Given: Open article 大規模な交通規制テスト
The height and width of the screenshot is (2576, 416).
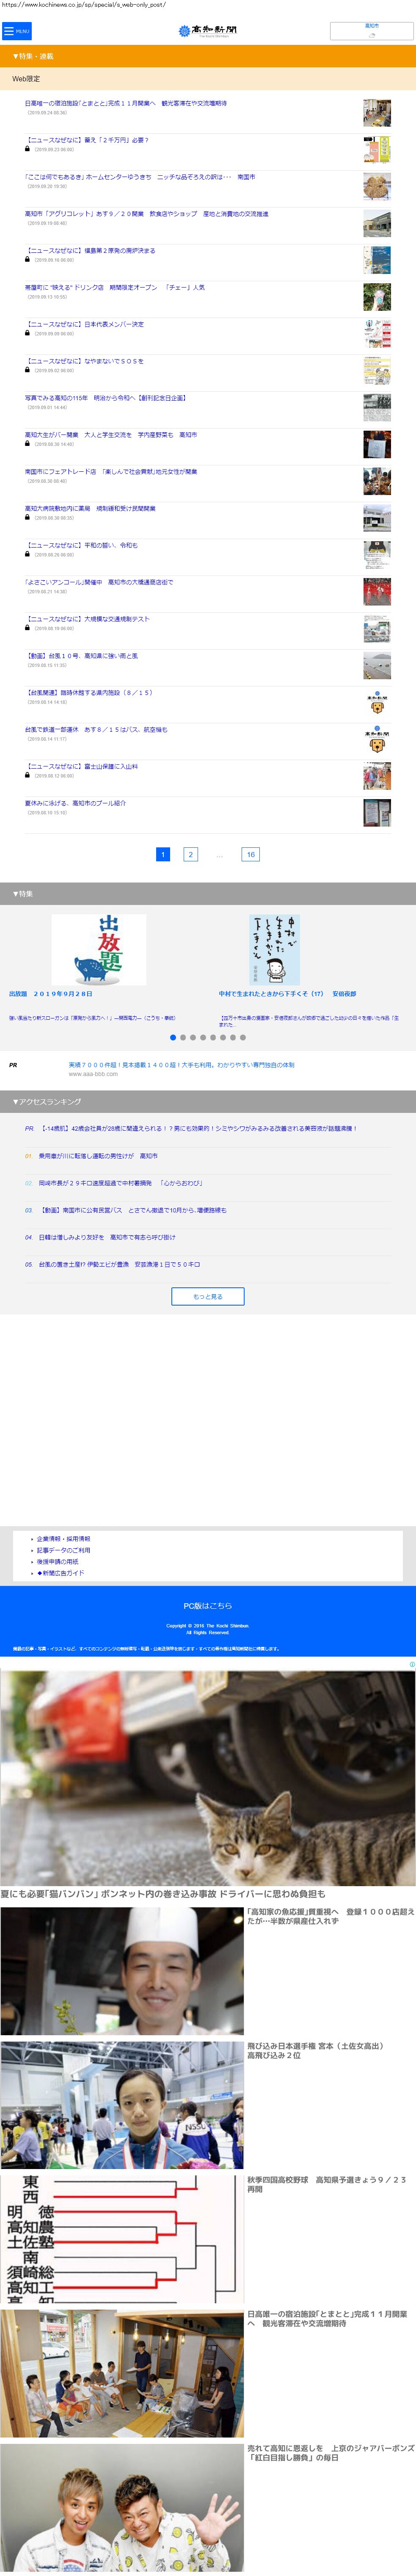Looking at the screenshot, I should 87,619.
